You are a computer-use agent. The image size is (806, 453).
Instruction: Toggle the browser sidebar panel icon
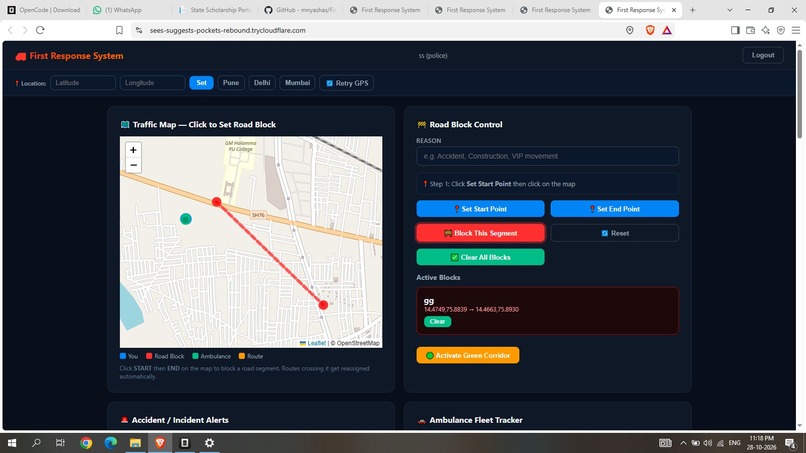click(735, 30)
